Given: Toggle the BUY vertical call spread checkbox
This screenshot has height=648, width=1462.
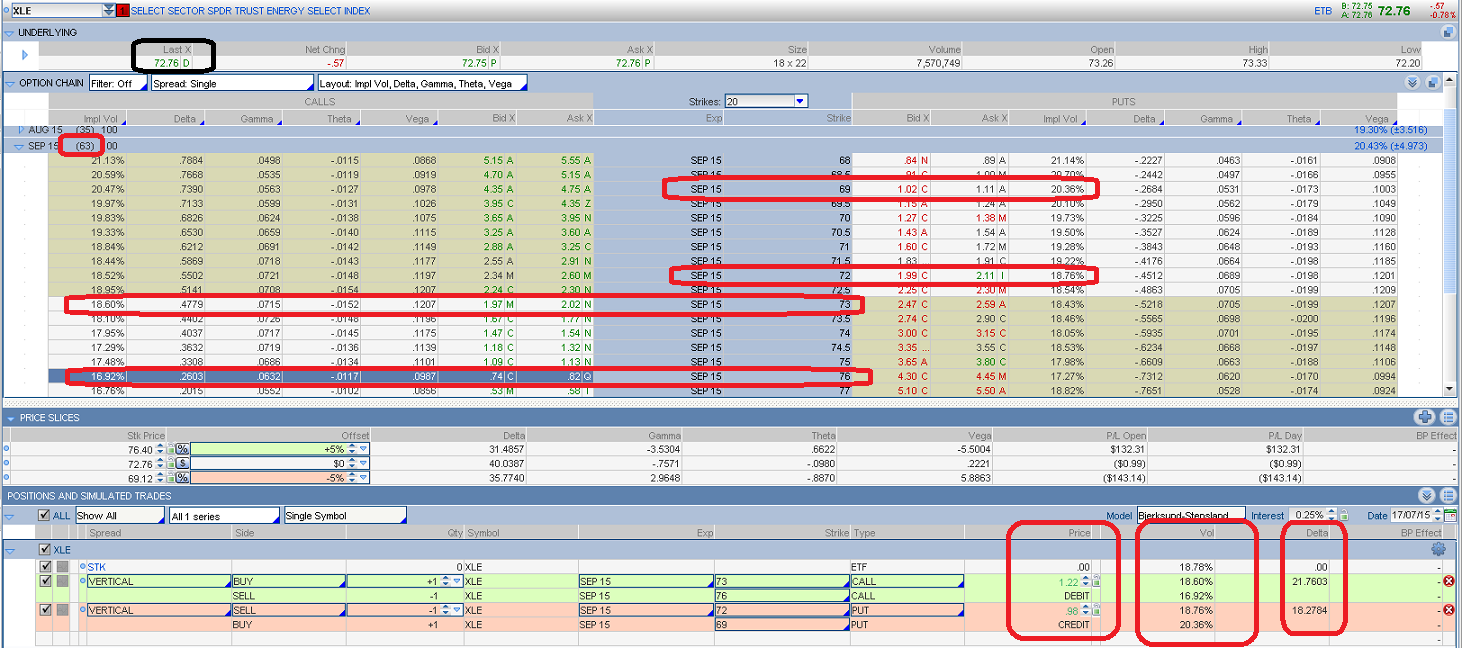Looking at the screenshot, I should [x=44, y=581].
